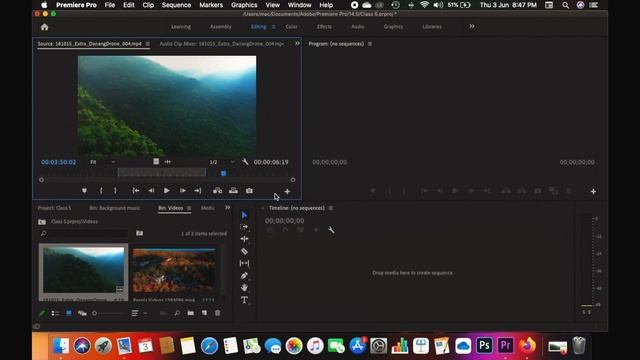The image size is (640, 360).
Task: Show more workspaces overflow chevron
Action: coord(472,27)
